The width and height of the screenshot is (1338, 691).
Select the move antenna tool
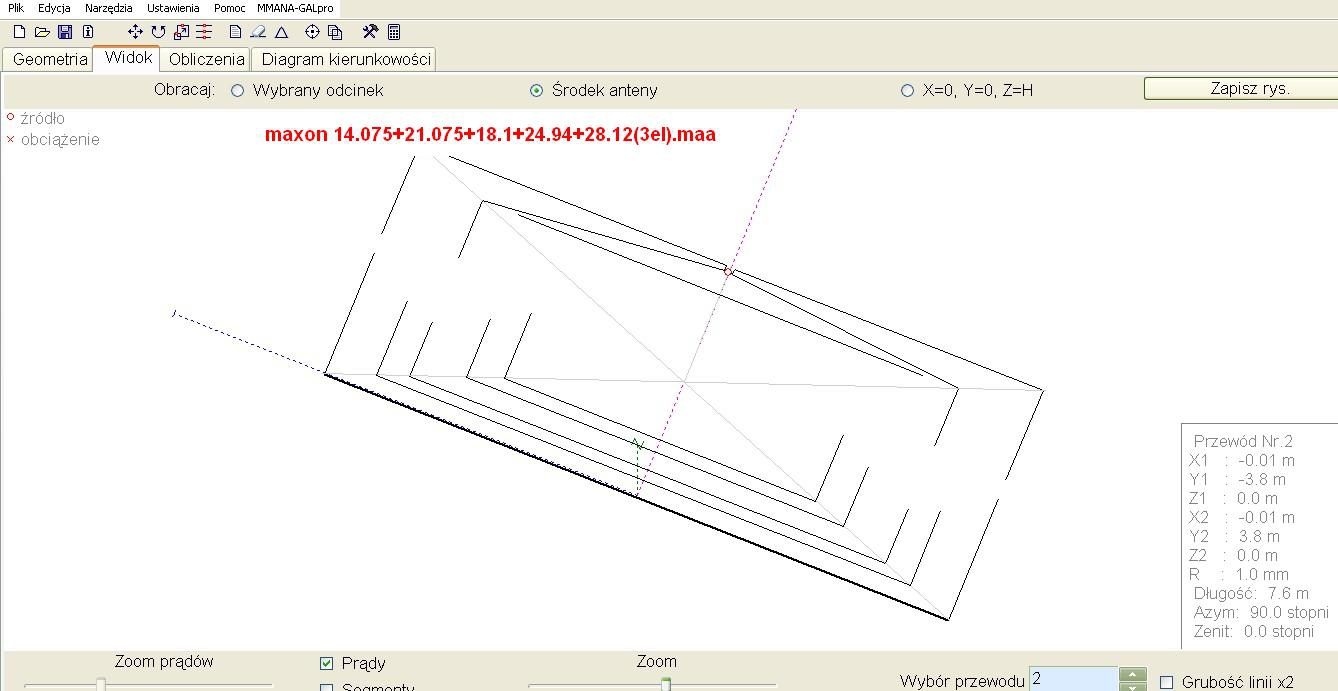tap(135, 32)
